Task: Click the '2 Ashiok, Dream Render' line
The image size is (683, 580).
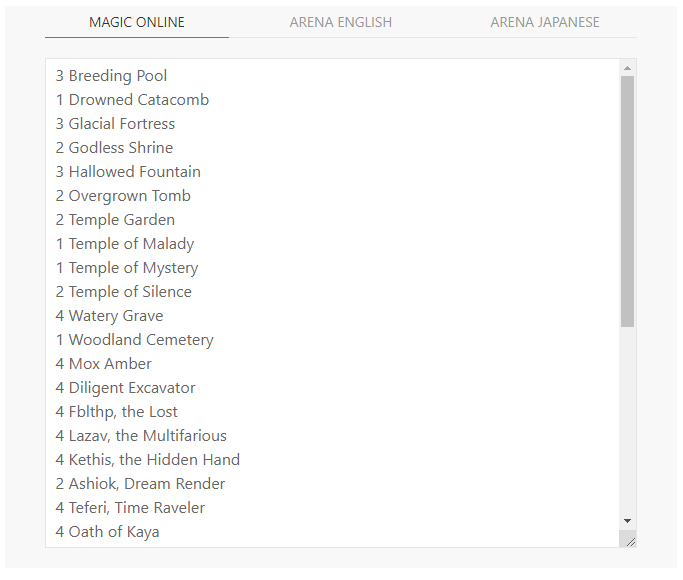Action: point(140,484)
